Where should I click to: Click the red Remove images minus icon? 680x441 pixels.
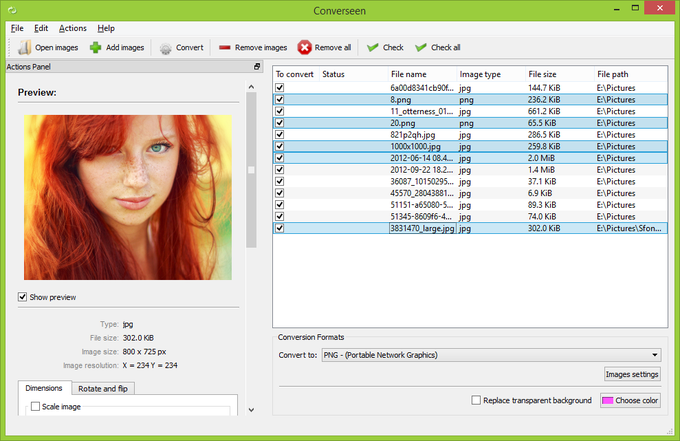[x=224, y=47]
